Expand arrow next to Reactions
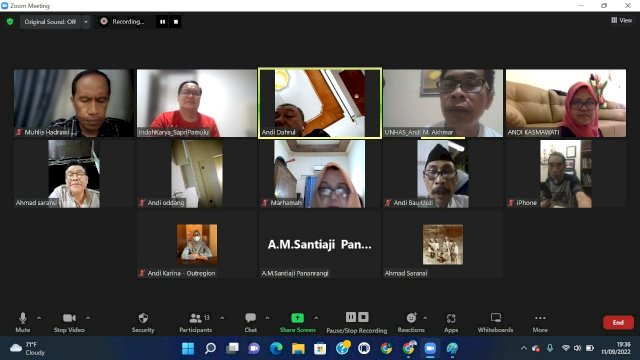Viewport: 640px width, 360px height. point(425,318)
